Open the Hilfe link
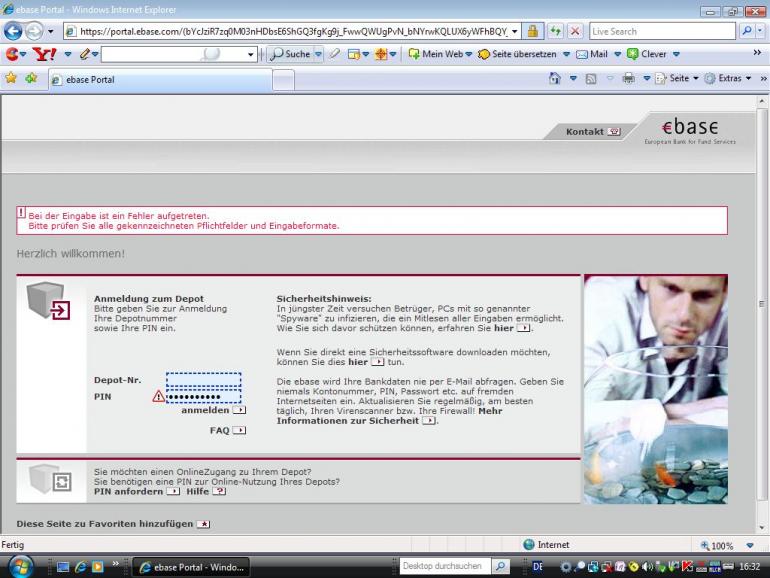Screen dimensions: 770x578 206,492
